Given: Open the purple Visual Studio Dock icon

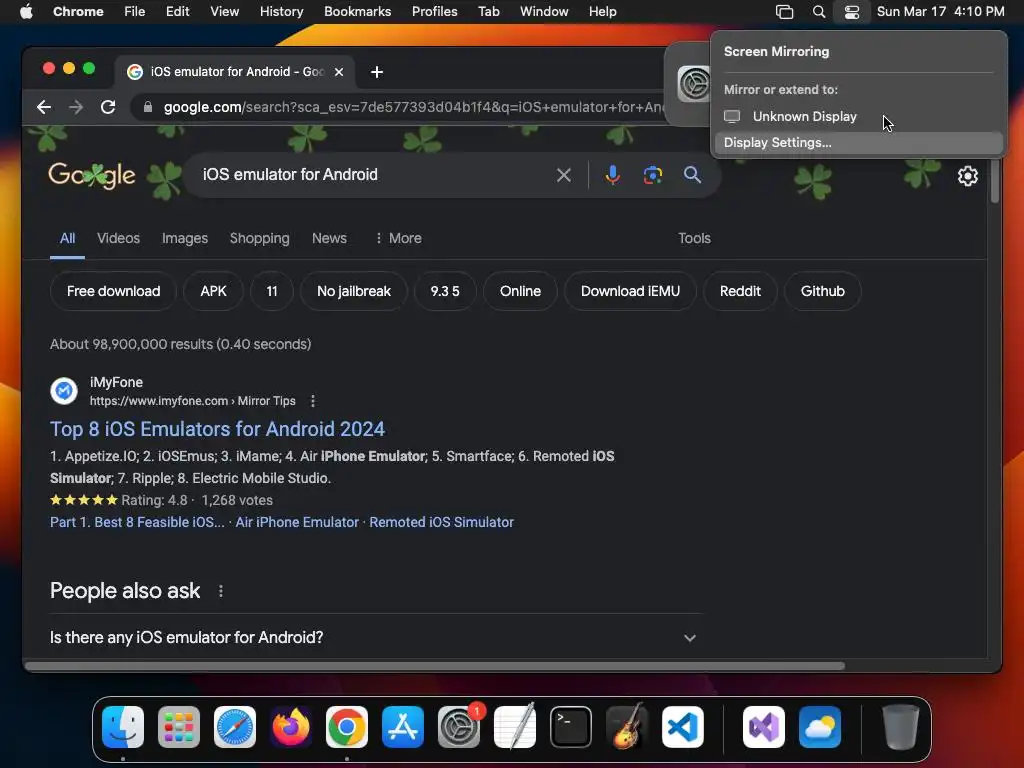Looking at the screenshot, I should click(x=764, y=727).
